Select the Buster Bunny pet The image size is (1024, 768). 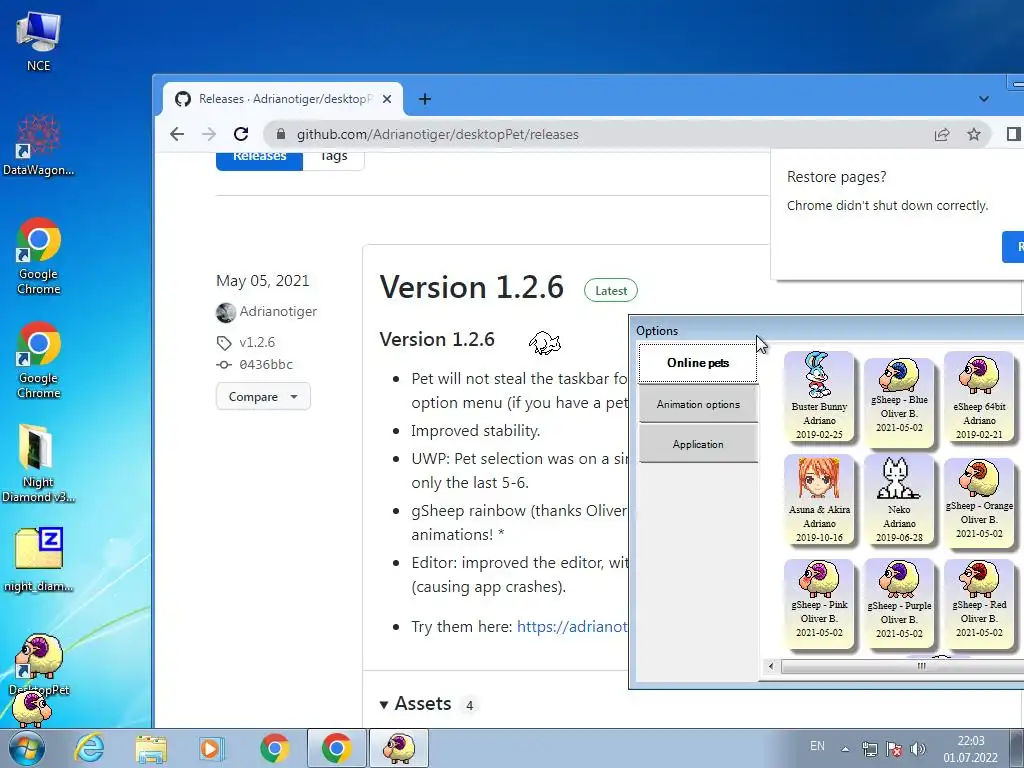click(x=819, y=397)
